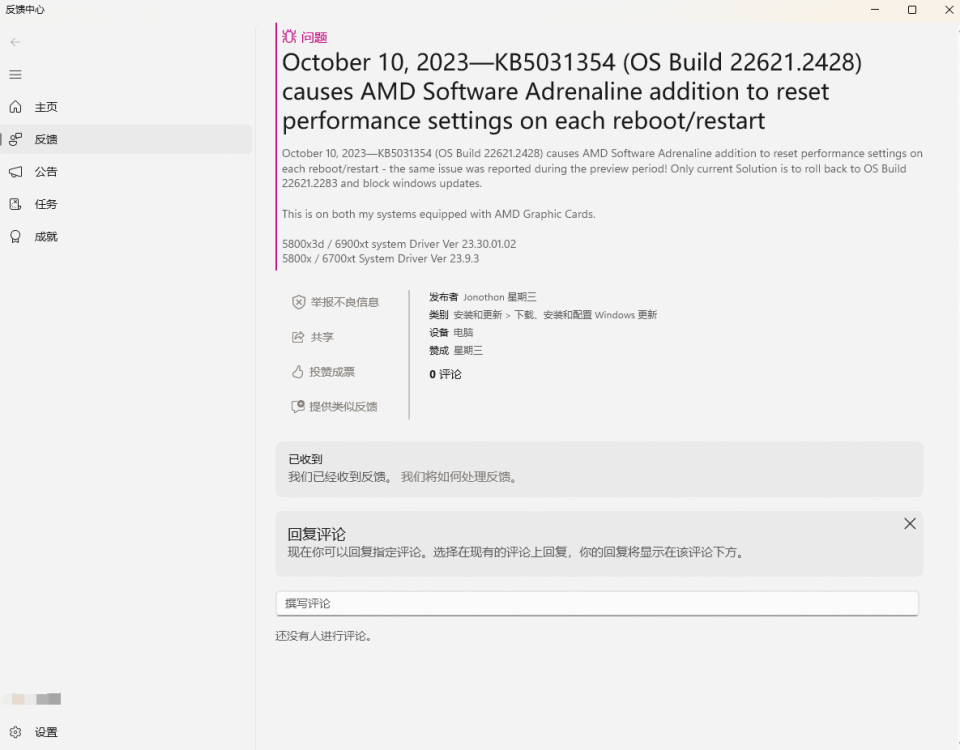Screen dimensions: 960x750
Task: Click the 提供类似反馈 chat icon
Action: [x=298, y=407]
